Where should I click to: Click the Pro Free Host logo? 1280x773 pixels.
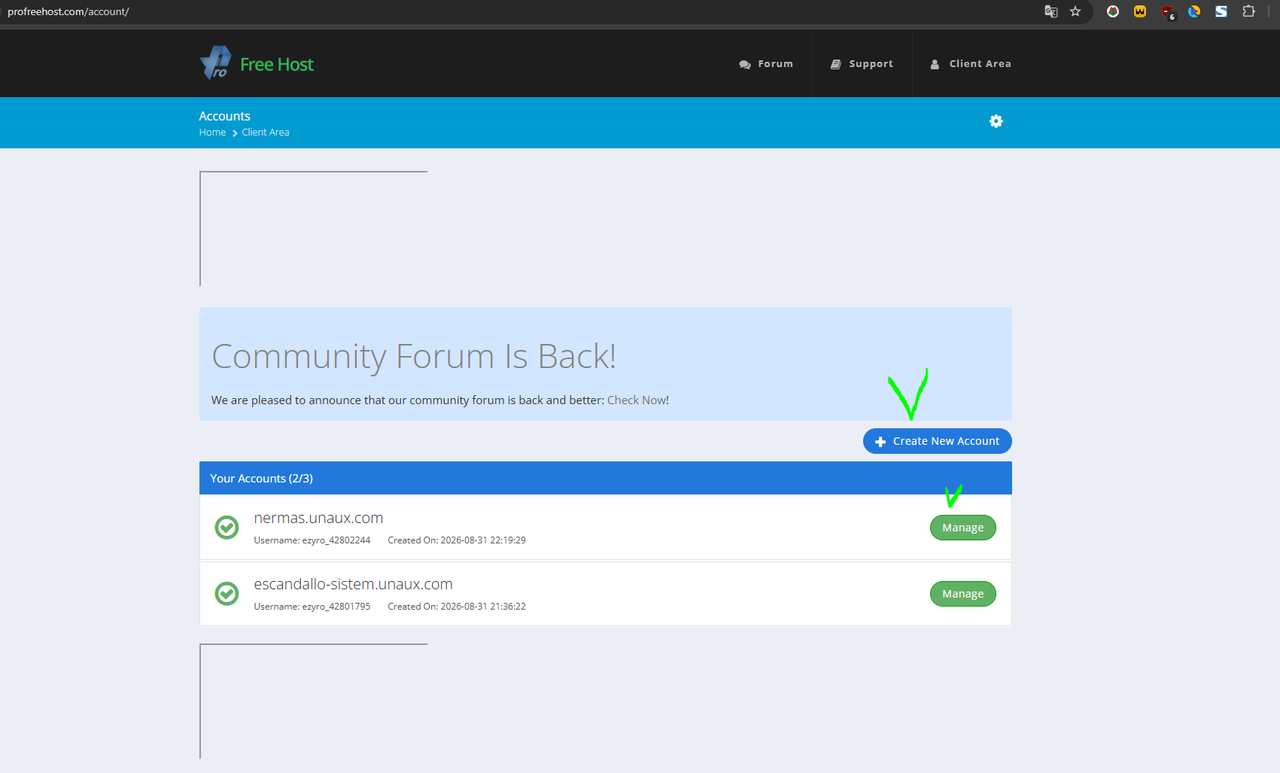pyautogui.click(x=257, y=64)
